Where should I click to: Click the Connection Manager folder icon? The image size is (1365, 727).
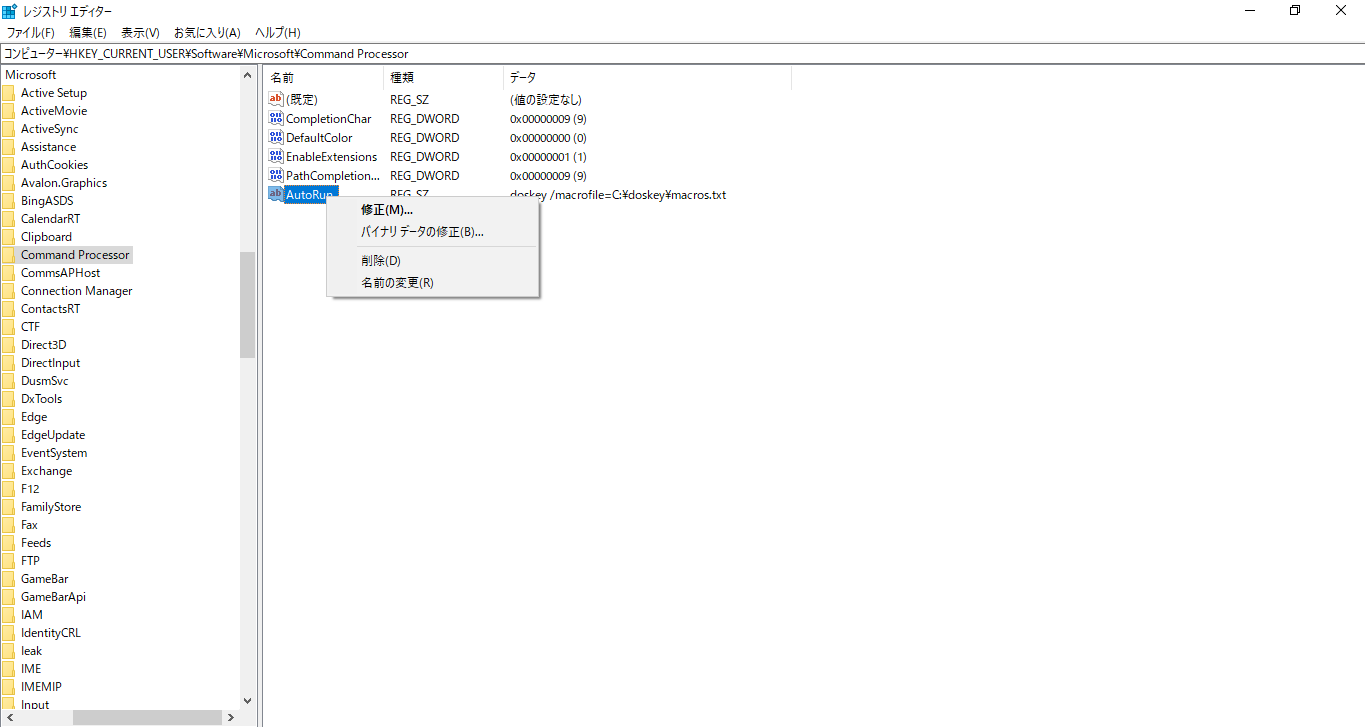8,291
